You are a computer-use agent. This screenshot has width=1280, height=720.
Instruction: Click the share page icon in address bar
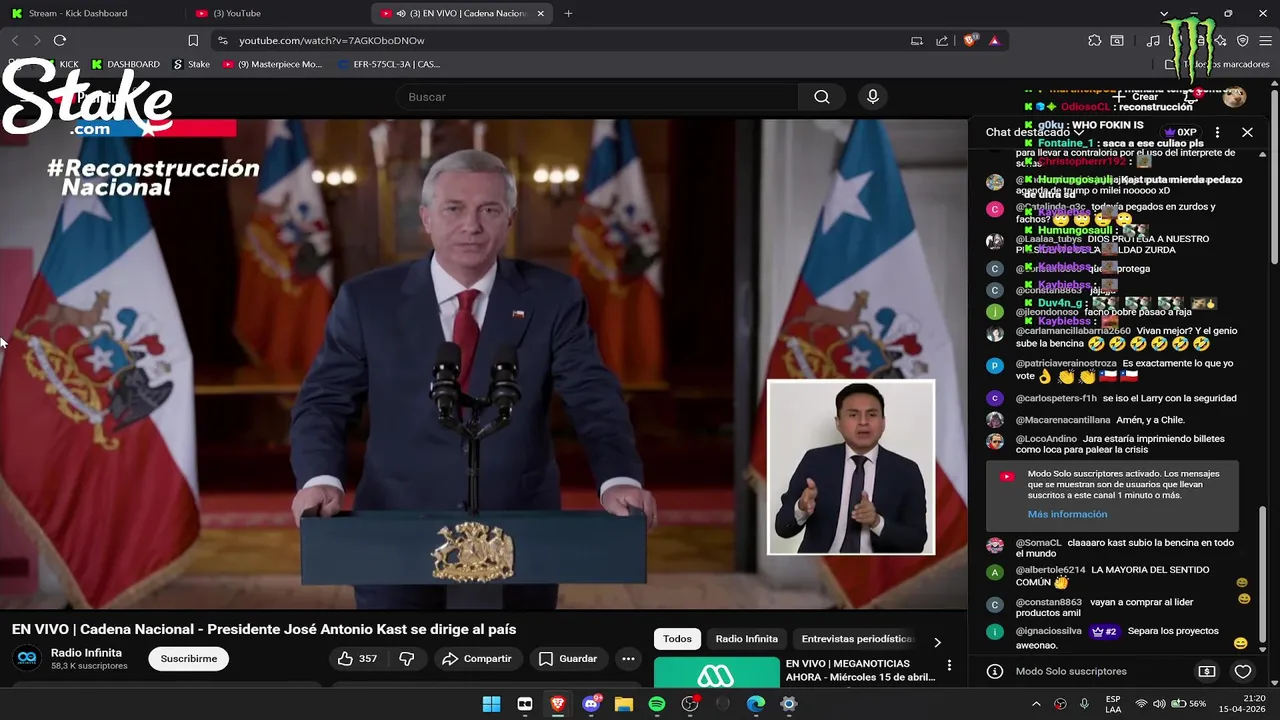(x=942, y=40)
